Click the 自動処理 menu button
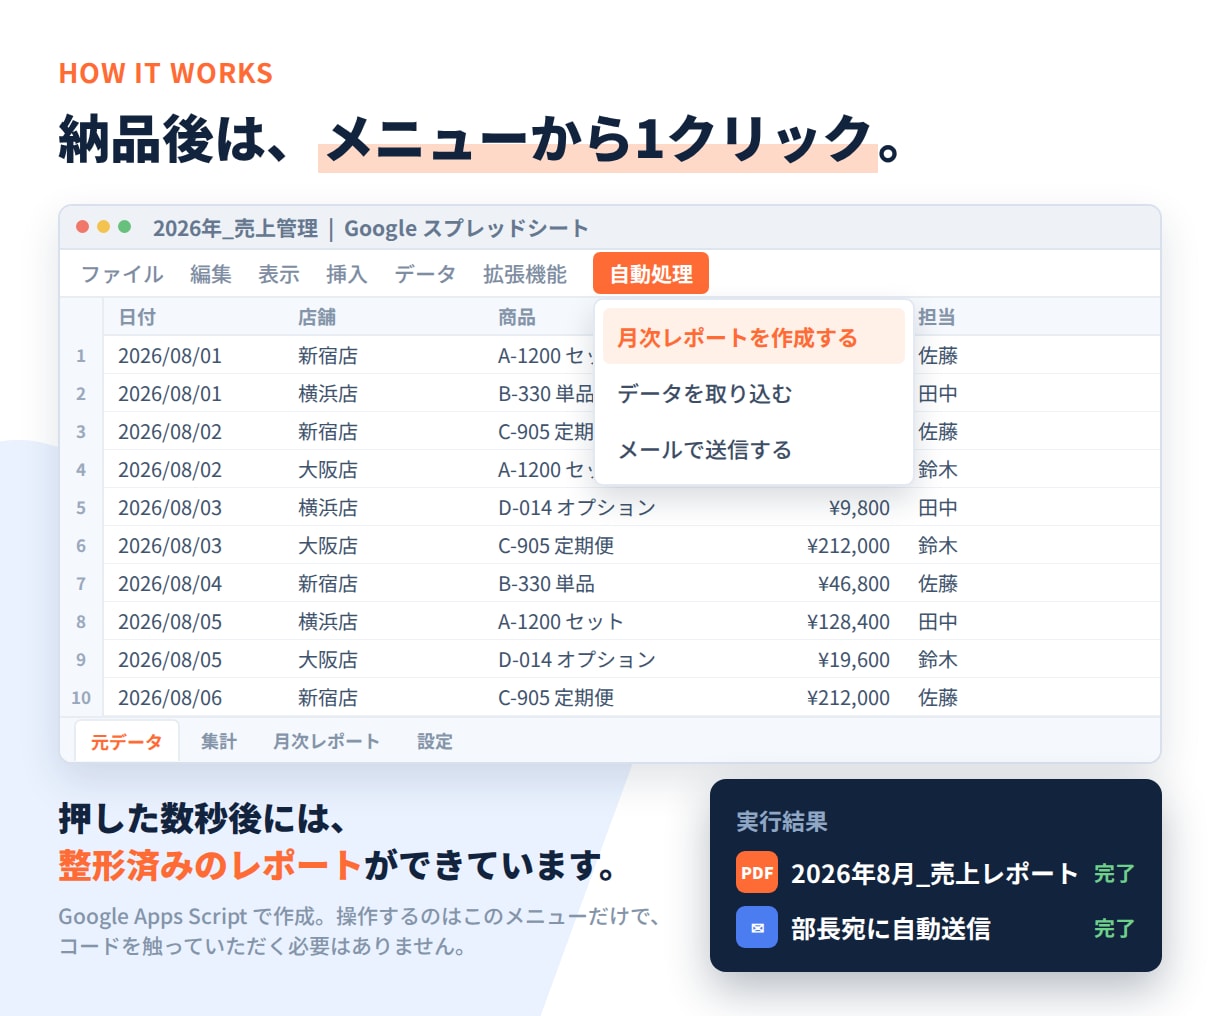The image size is (1220, 1016). tap(651, 273)
